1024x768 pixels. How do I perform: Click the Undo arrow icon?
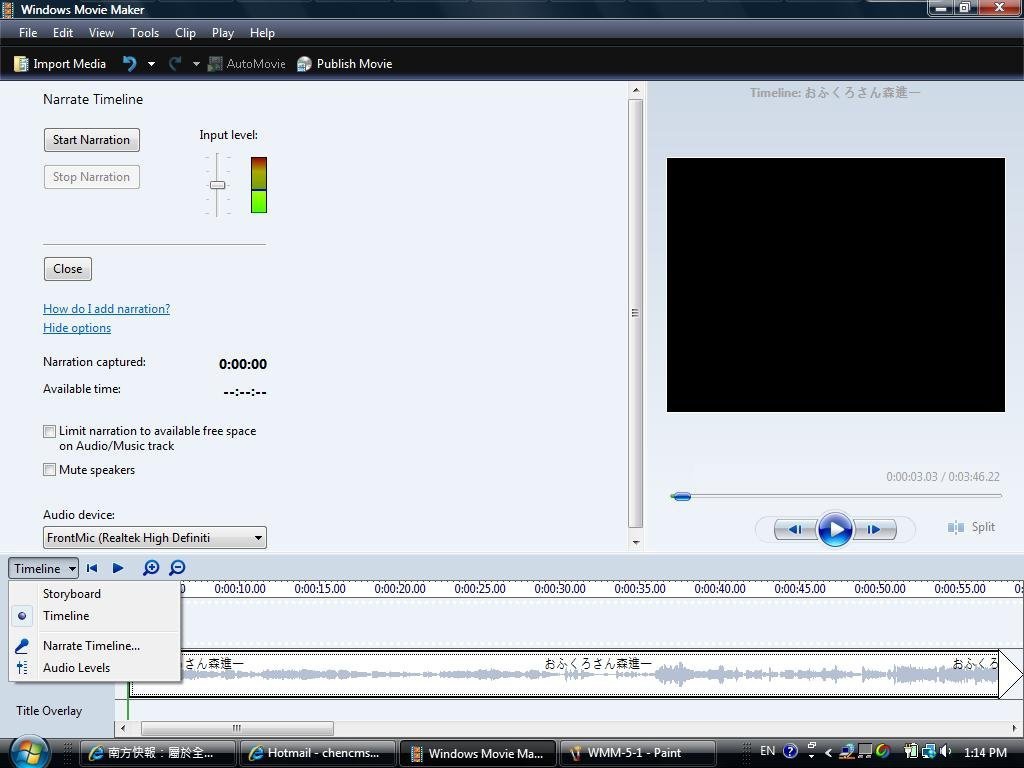click(129, 64)
